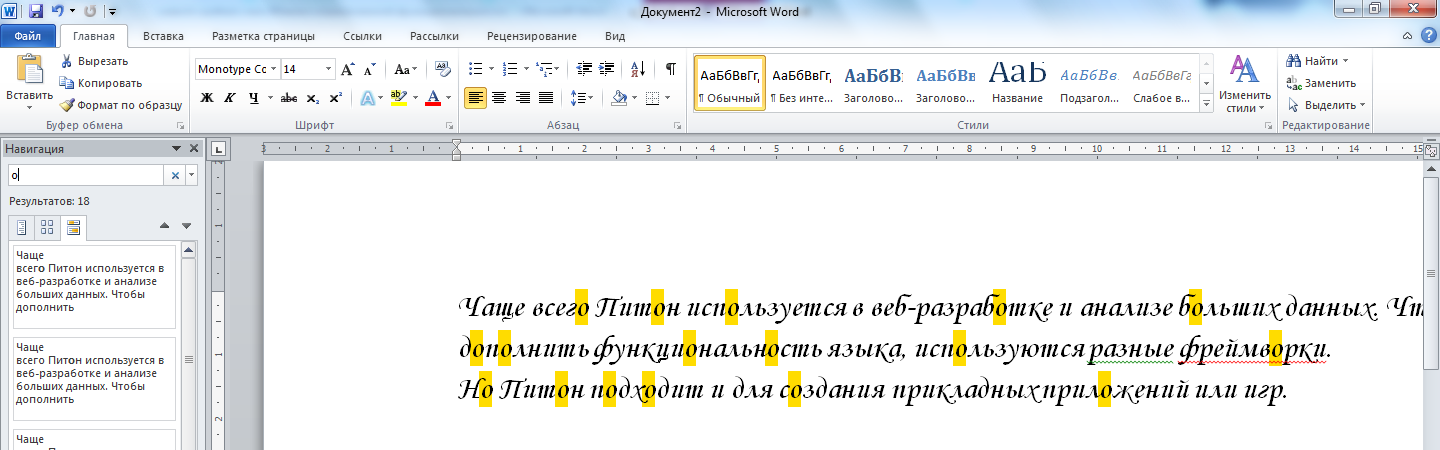Click the Increase Indent icon
Image resolution: width=1440 pixels, height=450 pixels.
(607, 69)
